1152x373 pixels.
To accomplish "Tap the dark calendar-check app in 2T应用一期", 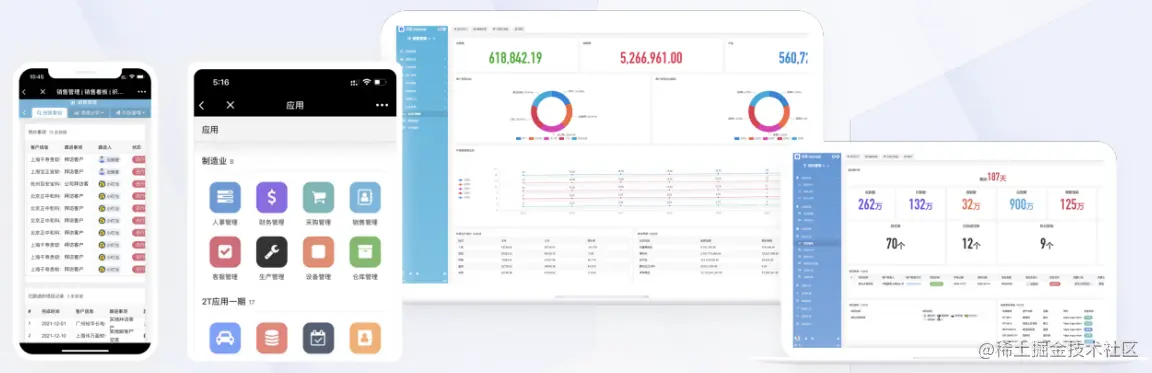I will pos(318,338).
